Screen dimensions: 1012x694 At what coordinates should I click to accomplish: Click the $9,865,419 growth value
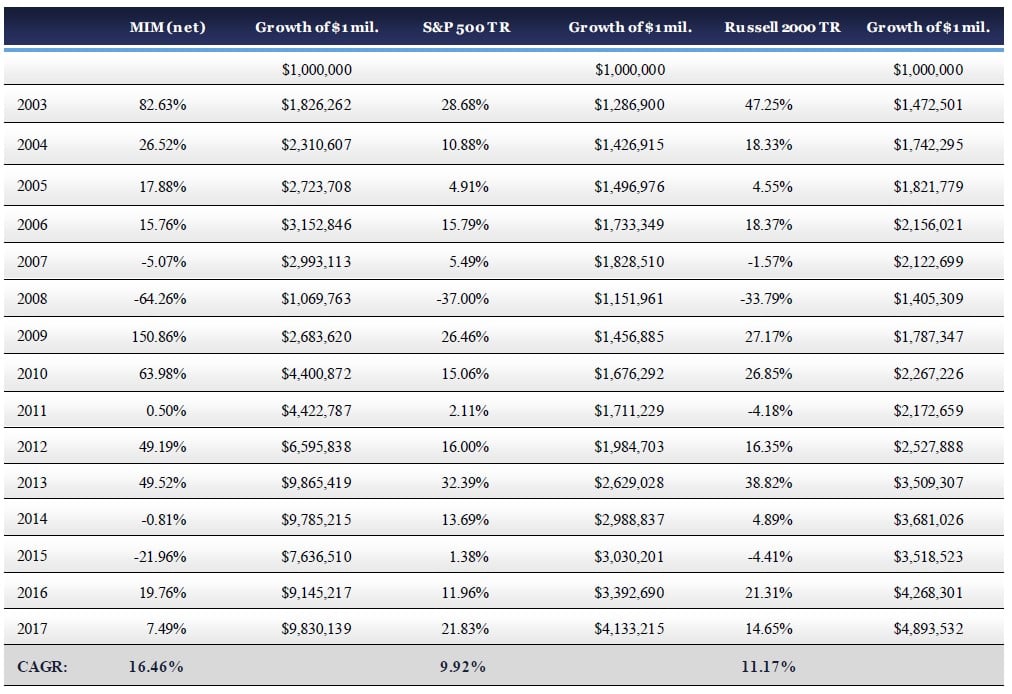coord(317,483)
